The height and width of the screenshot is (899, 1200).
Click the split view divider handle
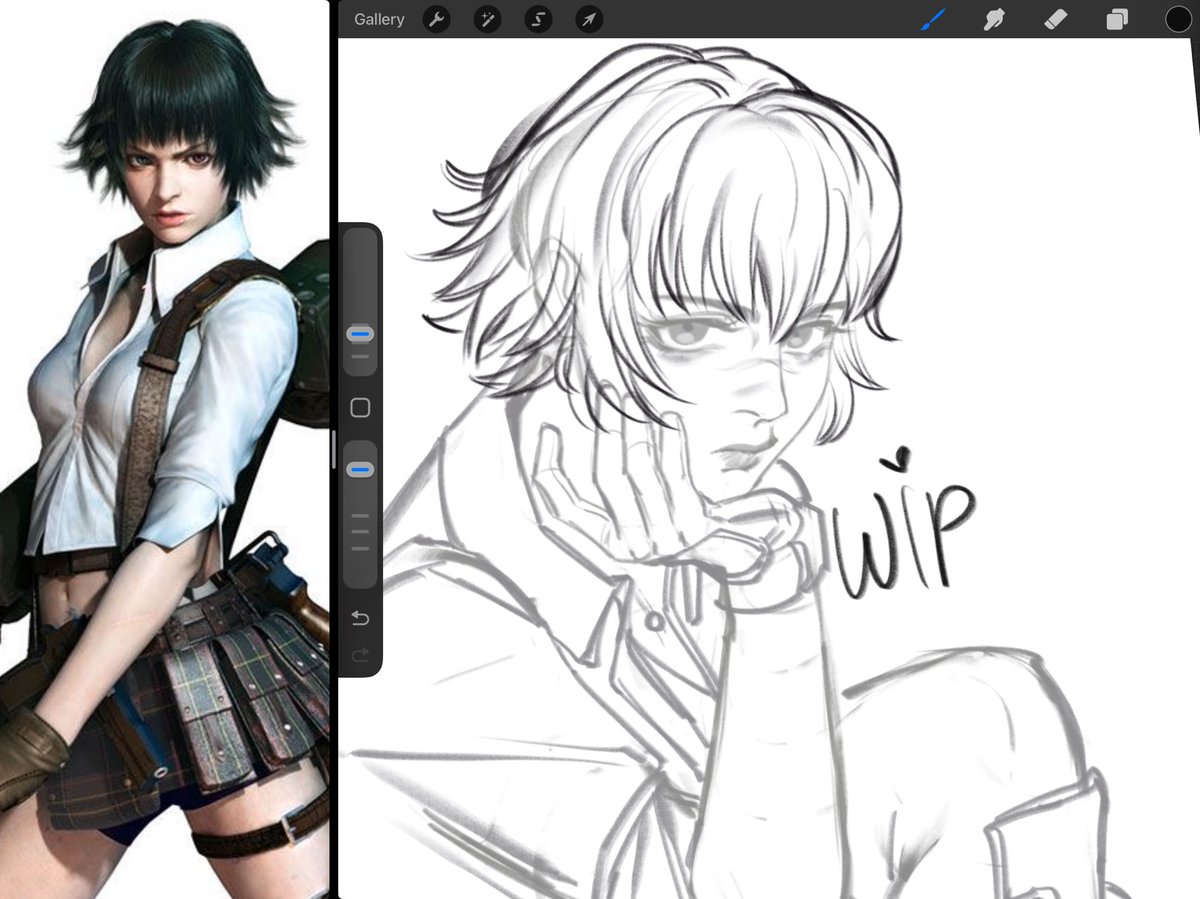333,449
